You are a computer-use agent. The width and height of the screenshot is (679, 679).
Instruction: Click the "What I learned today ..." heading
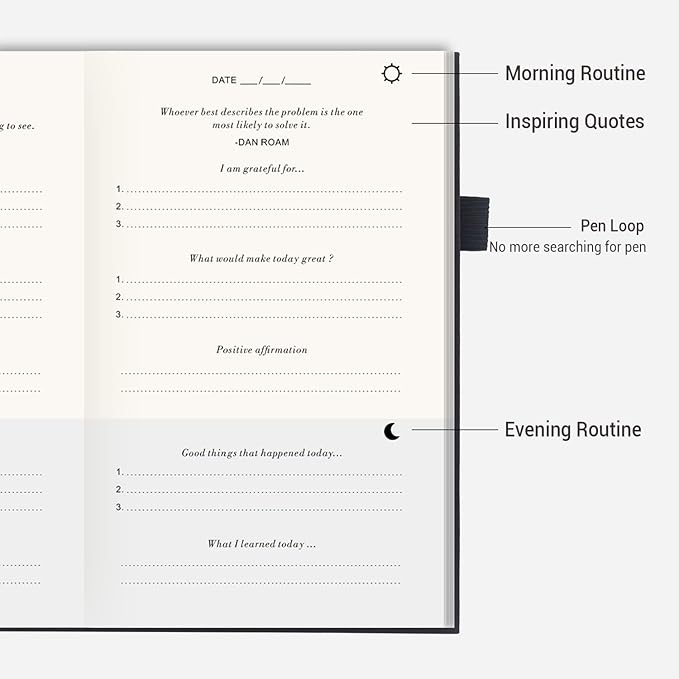[x=262, y=544]
